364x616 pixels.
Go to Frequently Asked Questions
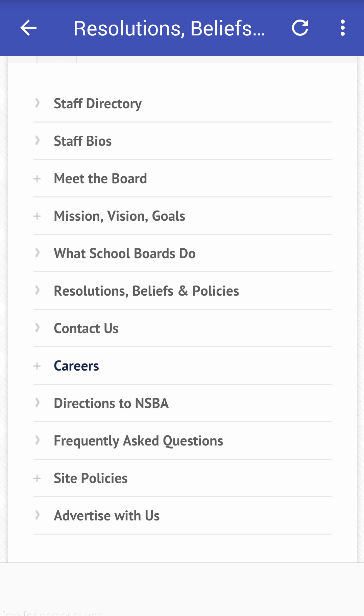(x=138, y=441)
